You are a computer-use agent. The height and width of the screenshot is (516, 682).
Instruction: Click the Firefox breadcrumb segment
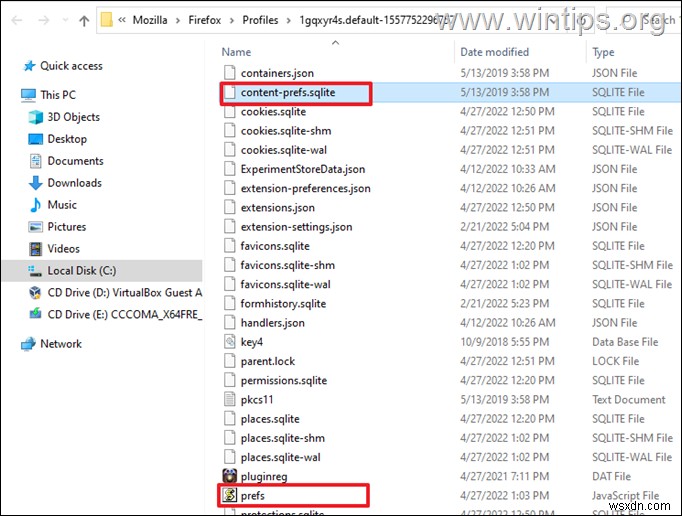204,20
